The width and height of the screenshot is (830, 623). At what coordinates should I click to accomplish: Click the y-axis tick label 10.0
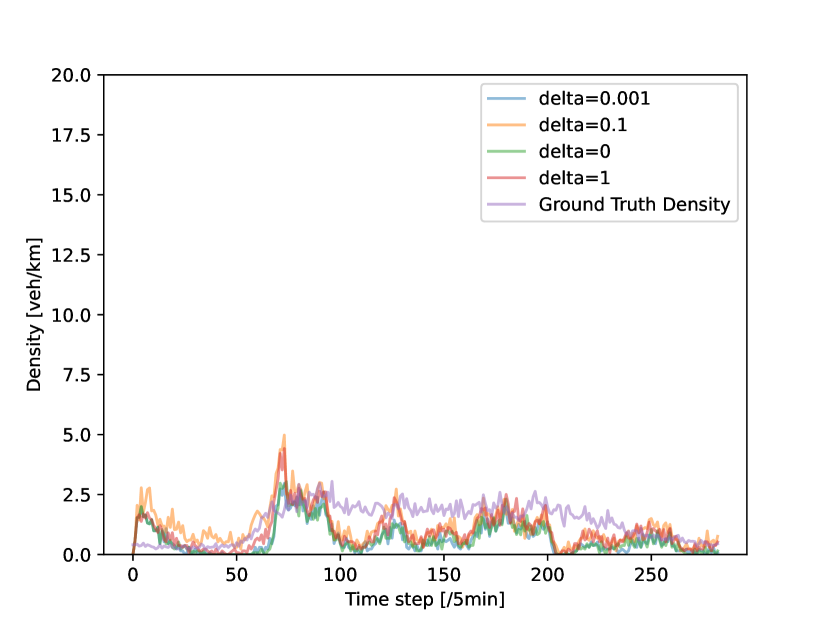[71, 315]
